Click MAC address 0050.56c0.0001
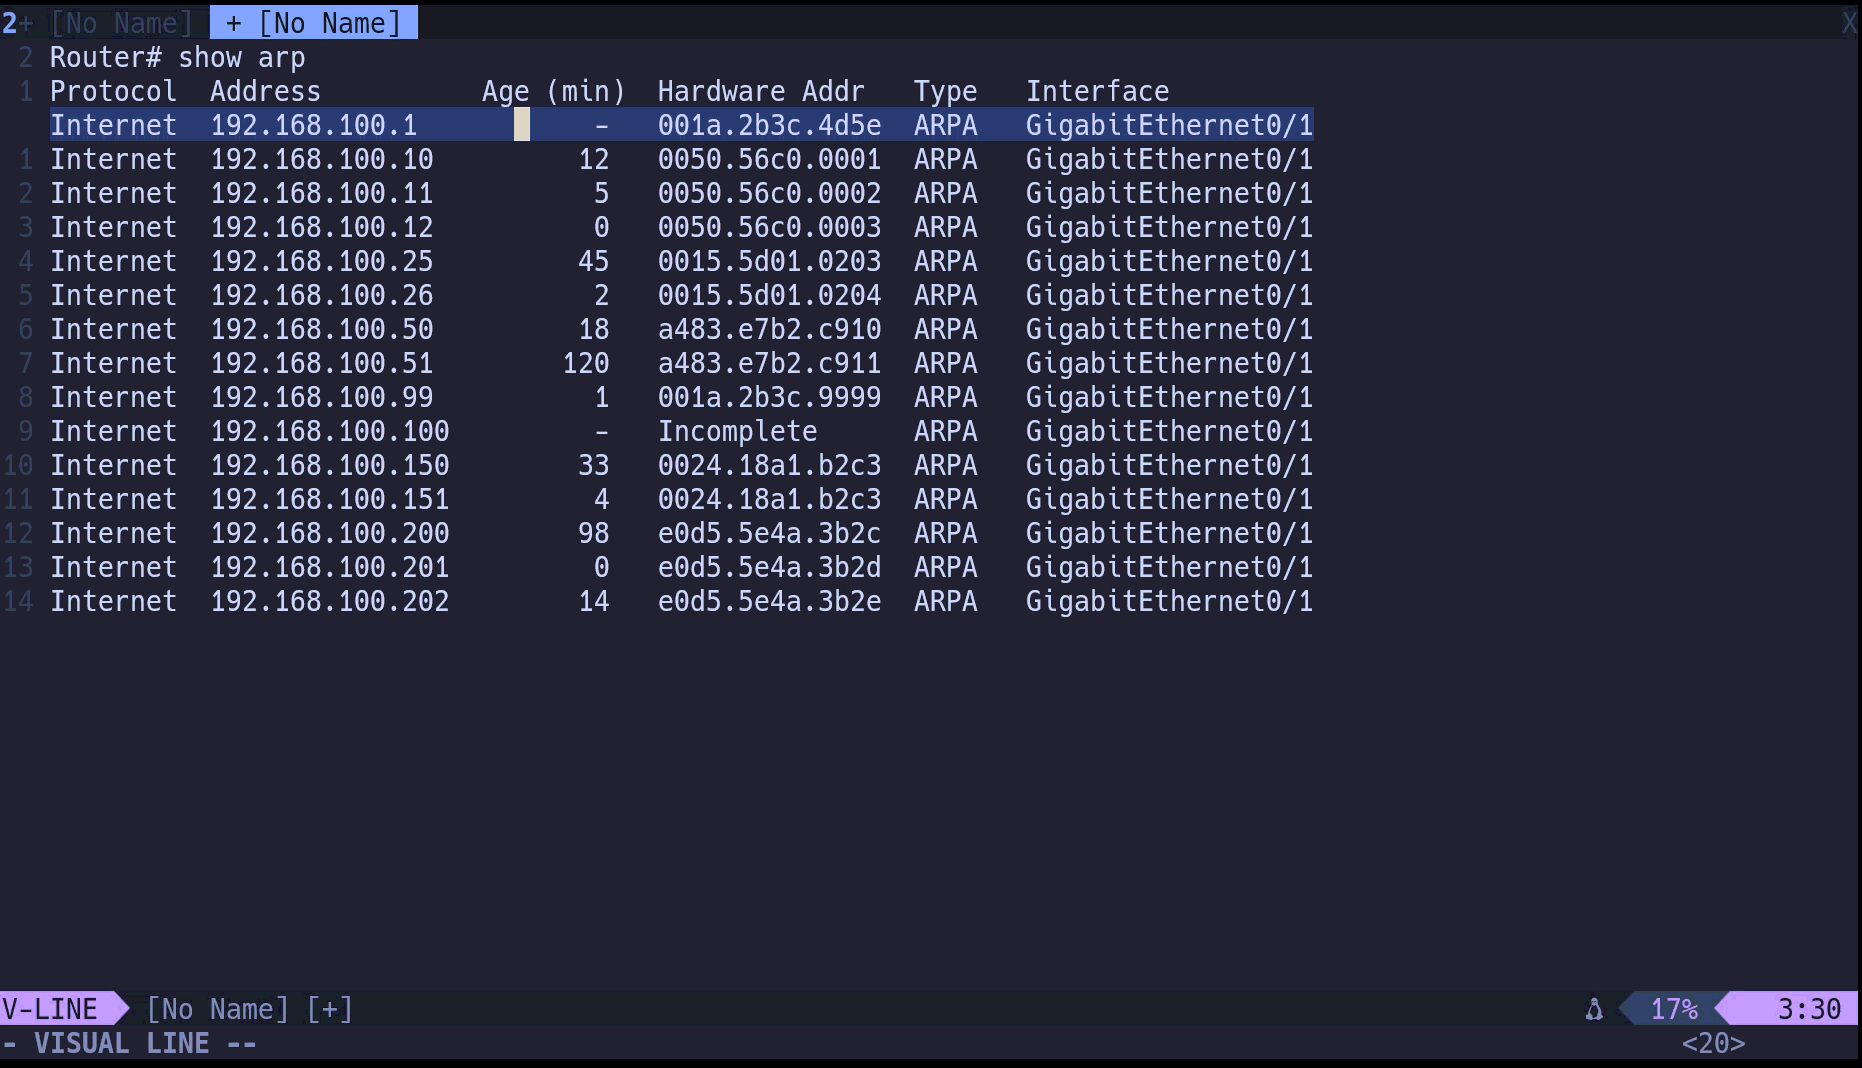Image resolution: width=1862 pixels, height=1068 pixels. (x=769, y=159)
